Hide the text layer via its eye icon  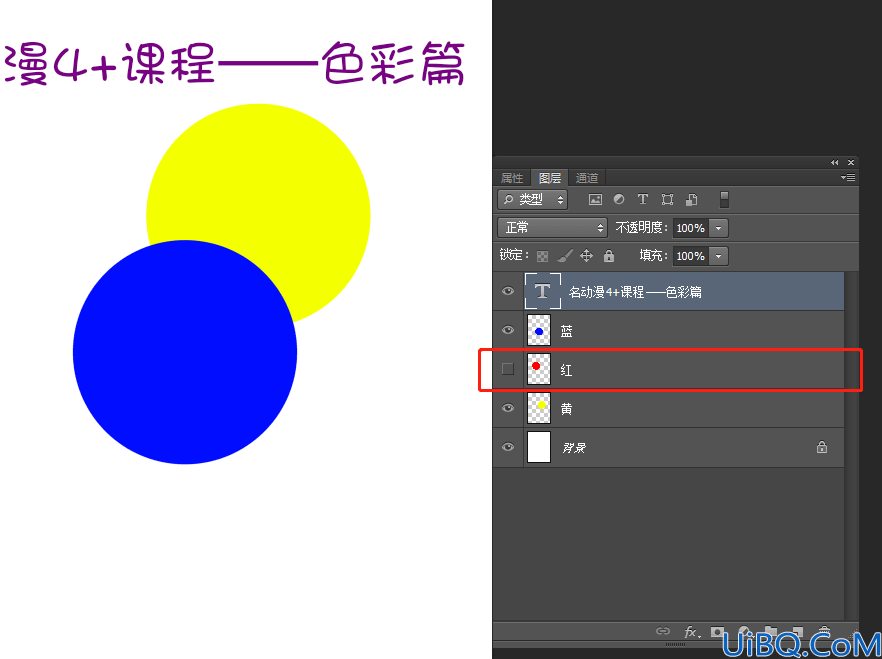508,291
